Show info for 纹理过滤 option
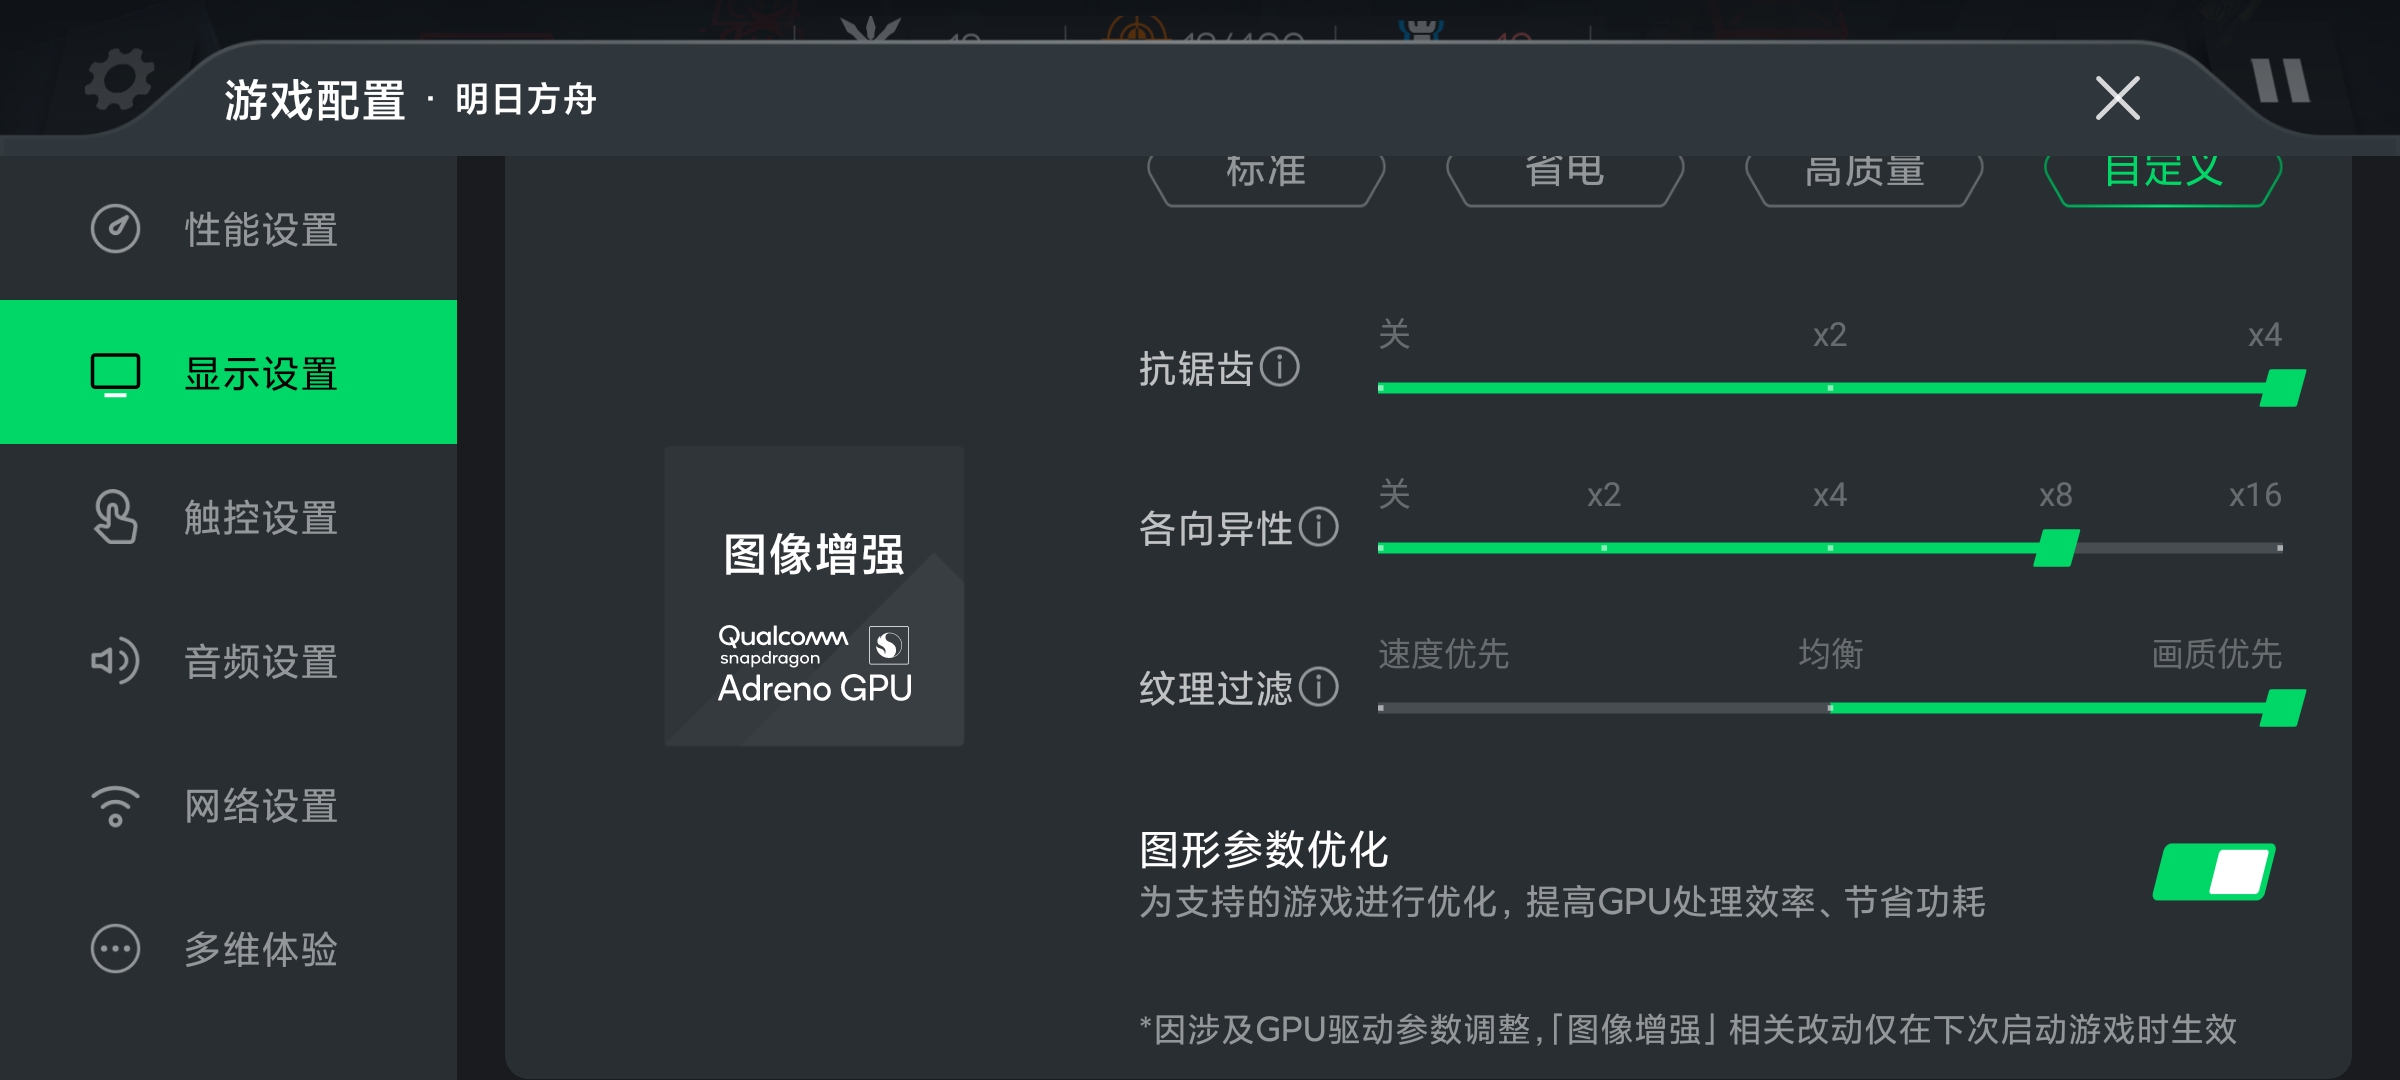 [1319, 687]
